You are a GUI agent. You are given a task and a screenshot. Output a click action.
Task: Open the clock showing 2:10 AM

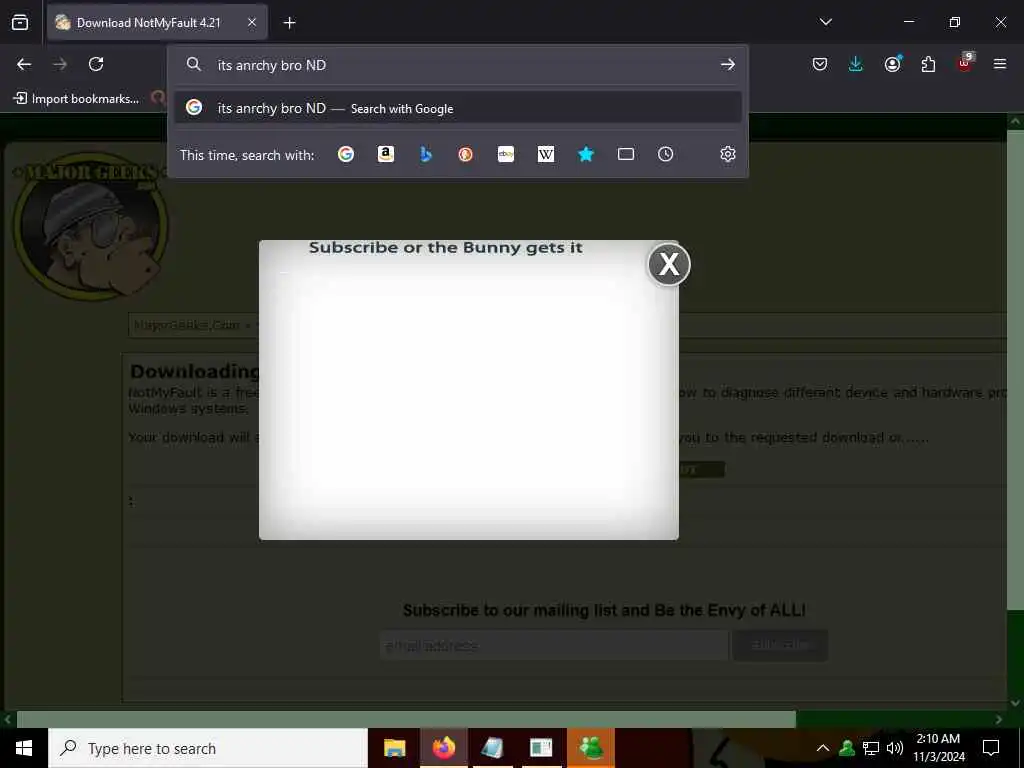(938, 748)
